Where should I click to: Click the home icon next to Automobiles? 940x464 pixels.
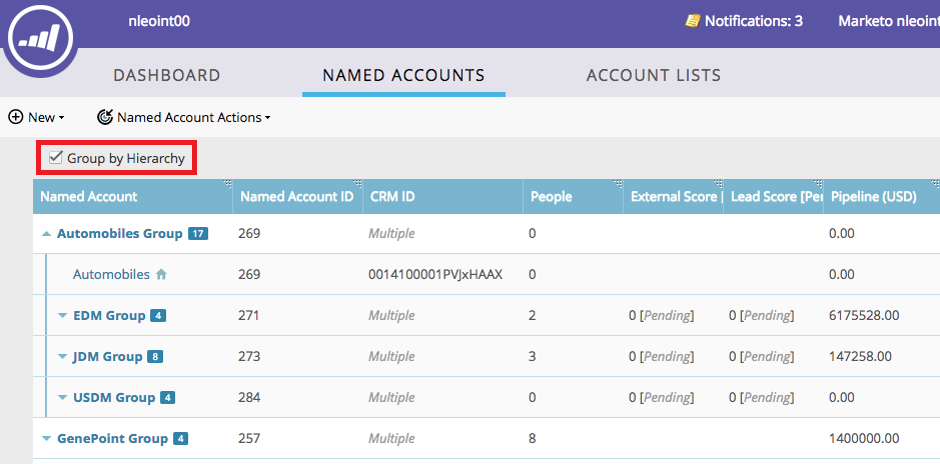click(161, 274)
